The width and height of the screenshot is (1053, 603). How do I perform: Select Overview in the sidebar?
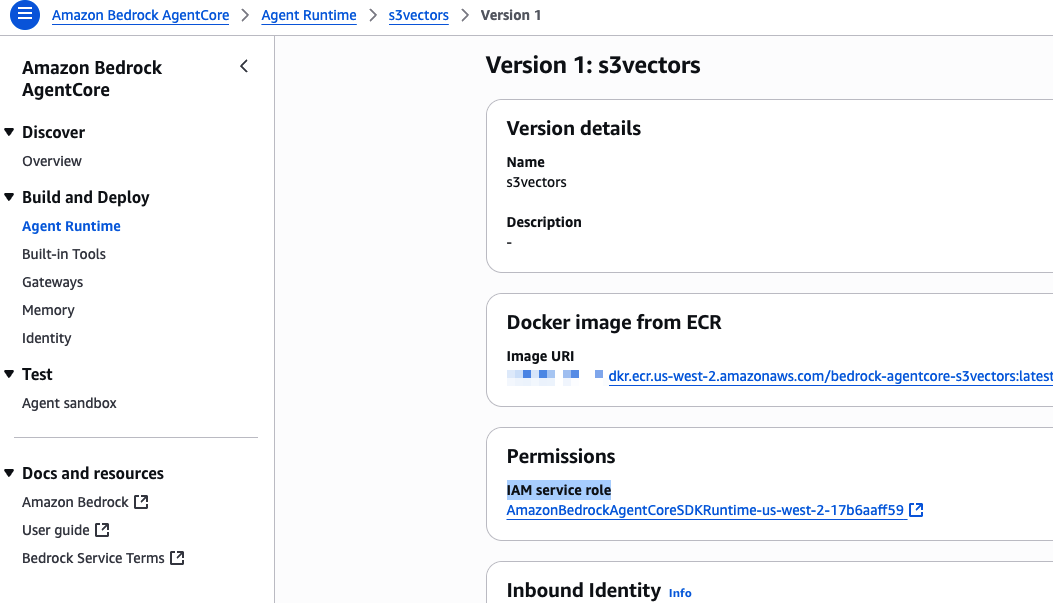tap(52, 161)
